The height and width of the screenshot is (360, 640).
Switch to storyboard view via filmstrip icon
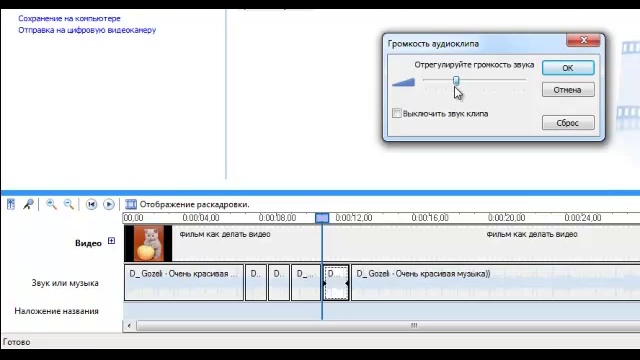[131, 204]
